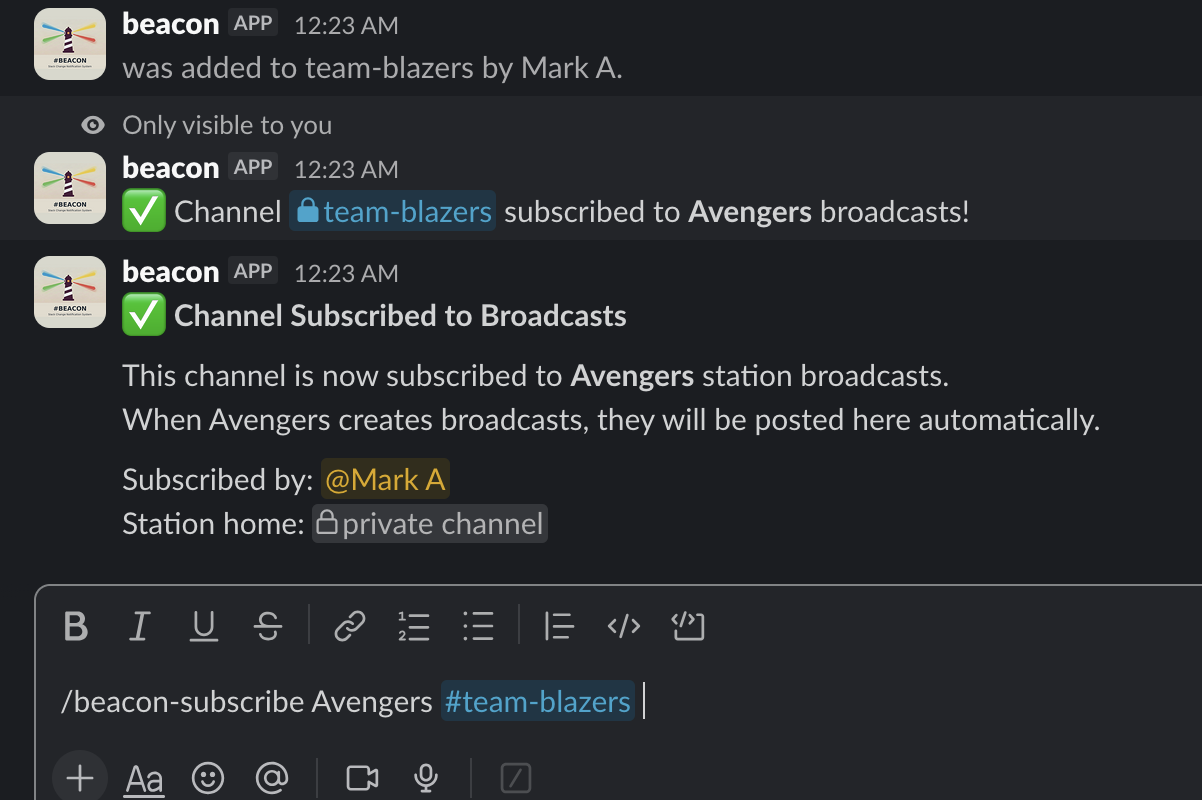The image size is (1202, 800).
Task: Select the strikethrough formatting icon
Action: [269, 627]
